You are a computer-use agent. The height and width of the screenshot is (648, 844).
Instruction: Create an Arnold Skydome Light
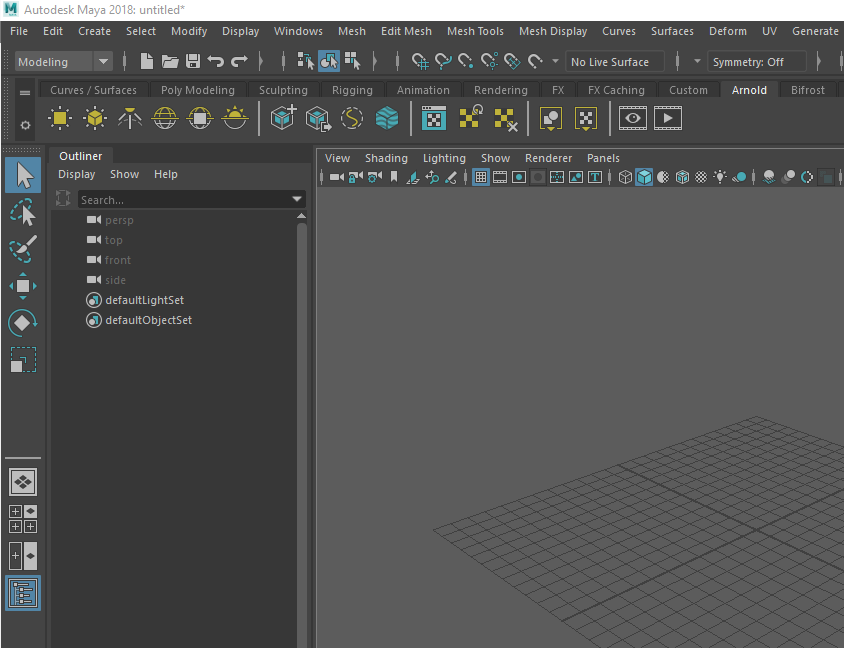[165, 118]
